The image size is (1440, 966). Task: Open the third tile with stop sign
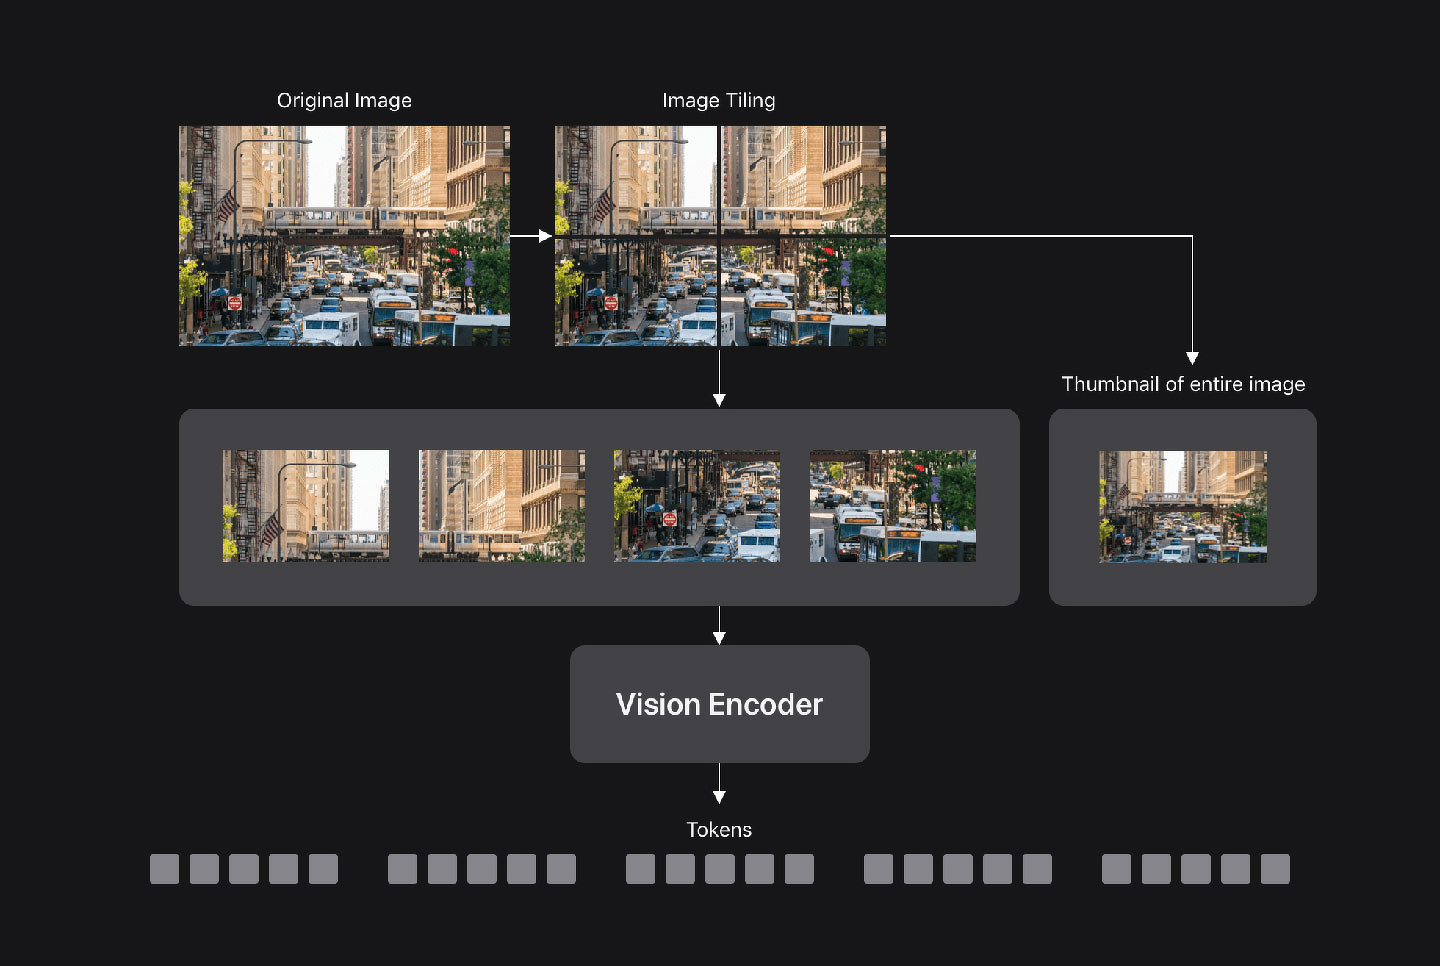(x=697, y=506)
